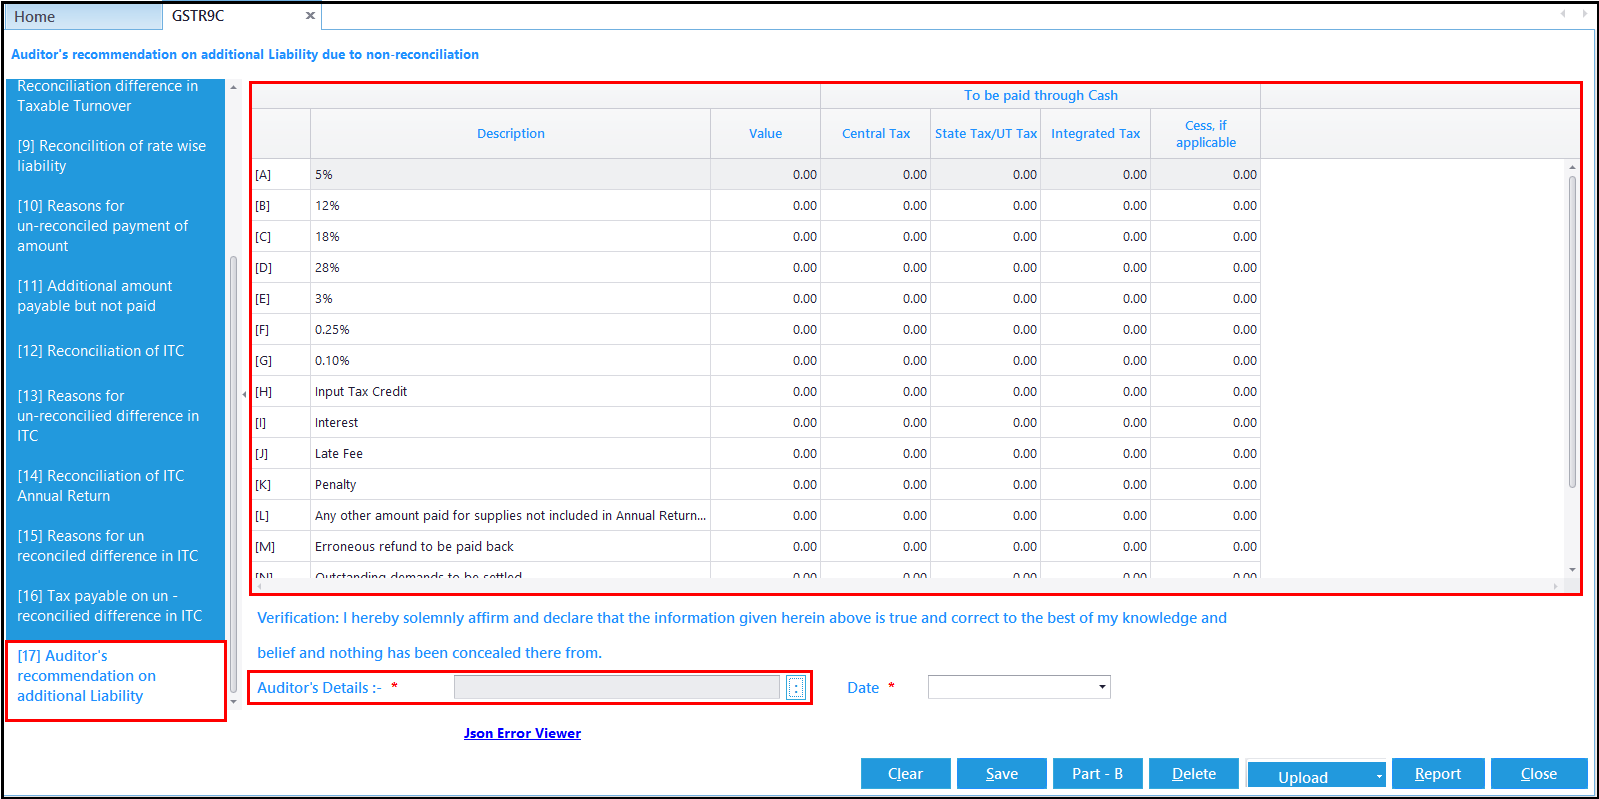Screen dimensions: 1599x799
Task: Go to Part - B
Action: tap(1097, 774)
